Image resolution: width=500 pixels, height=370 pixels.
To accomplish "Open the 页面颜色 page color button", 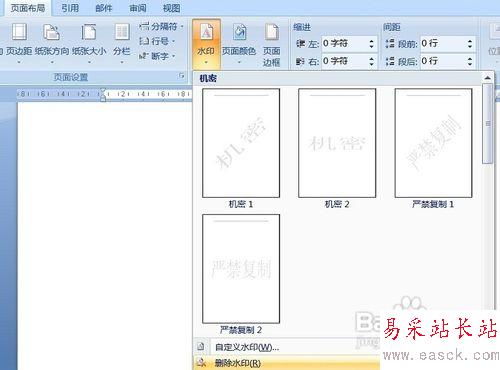I will 239,42.
